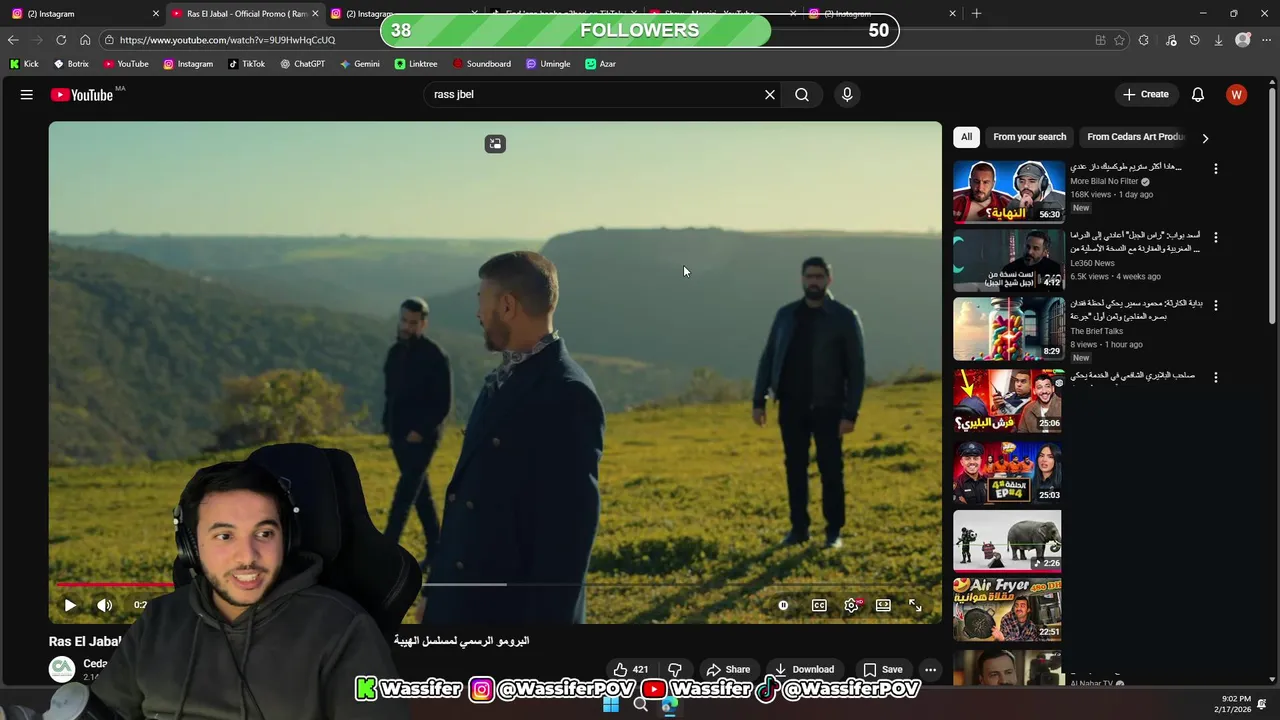Open the W account avatar menu
Image resolution: width=1280 pixels, height=720 pixels.
click(1237, 95)
